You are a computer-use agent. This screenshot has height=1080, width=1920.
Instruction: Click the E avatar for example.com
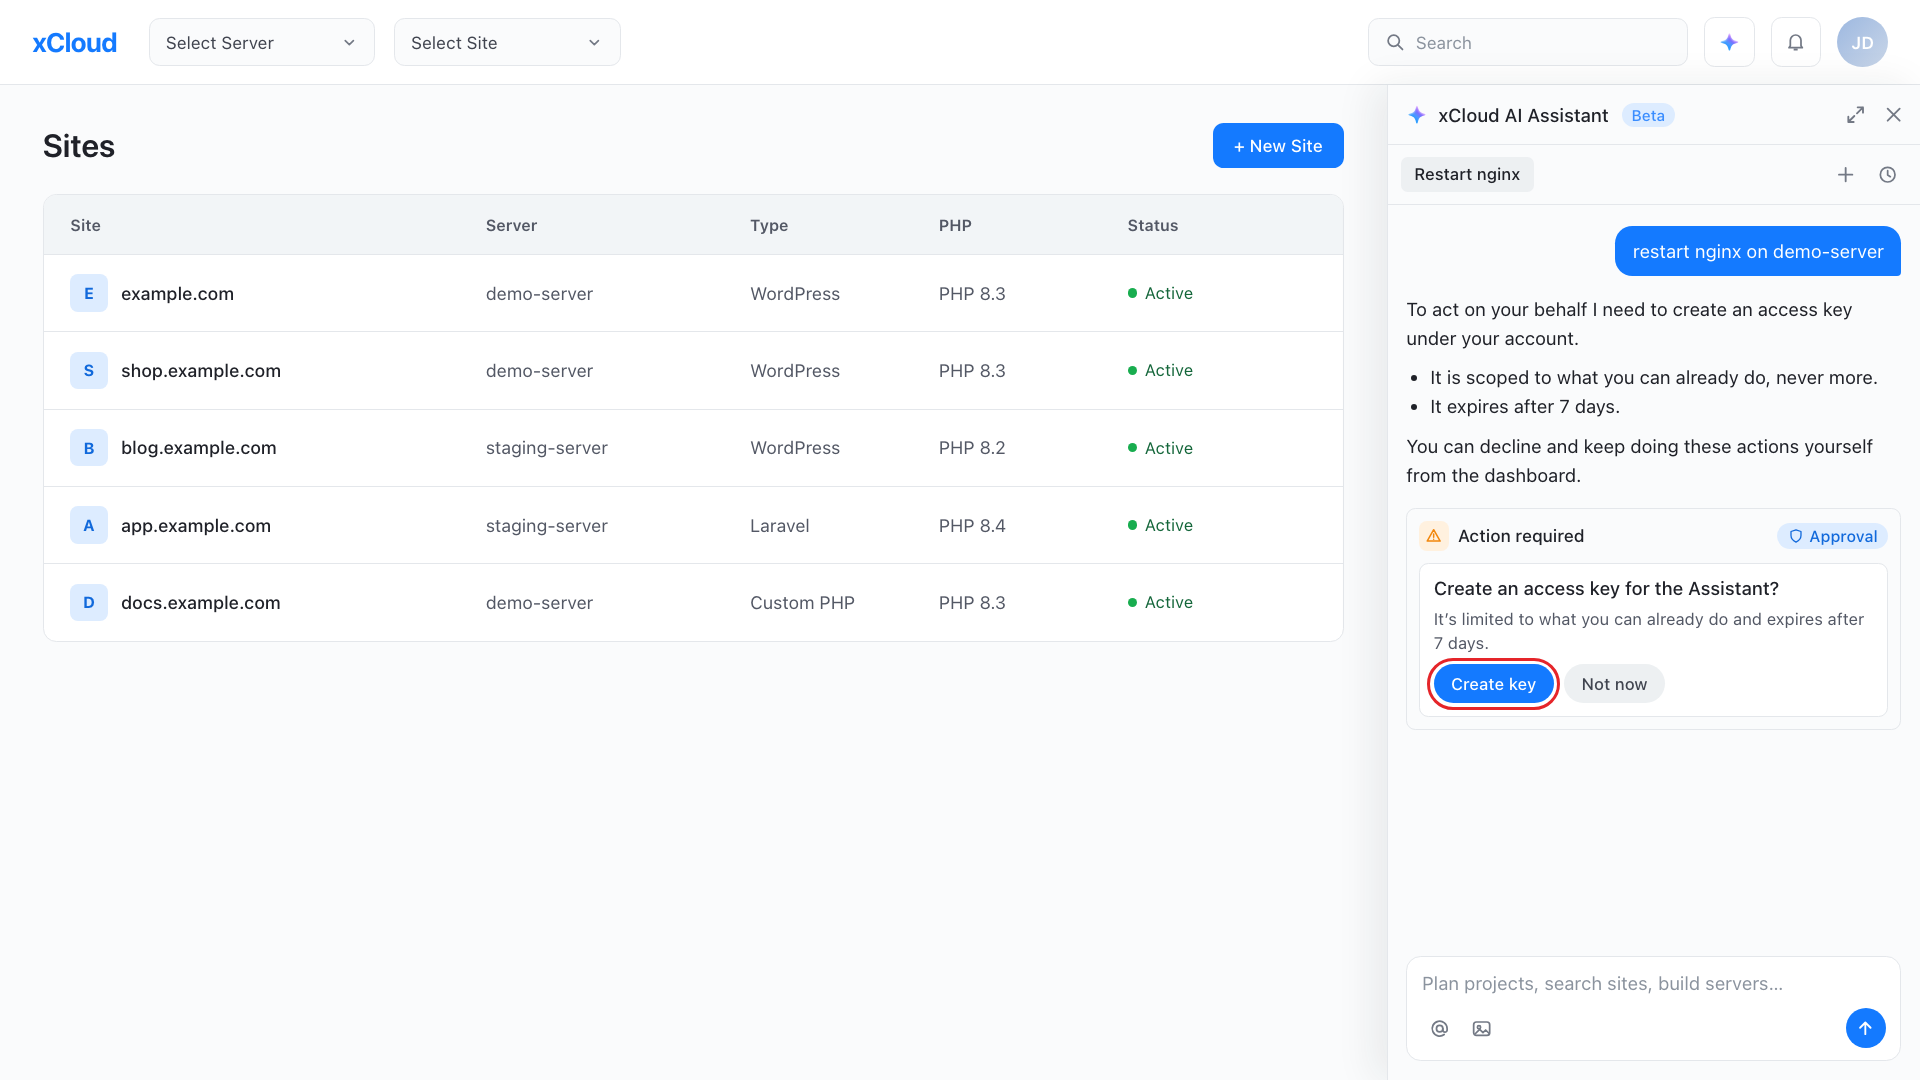pyautogui.click(x=89, y=293)
